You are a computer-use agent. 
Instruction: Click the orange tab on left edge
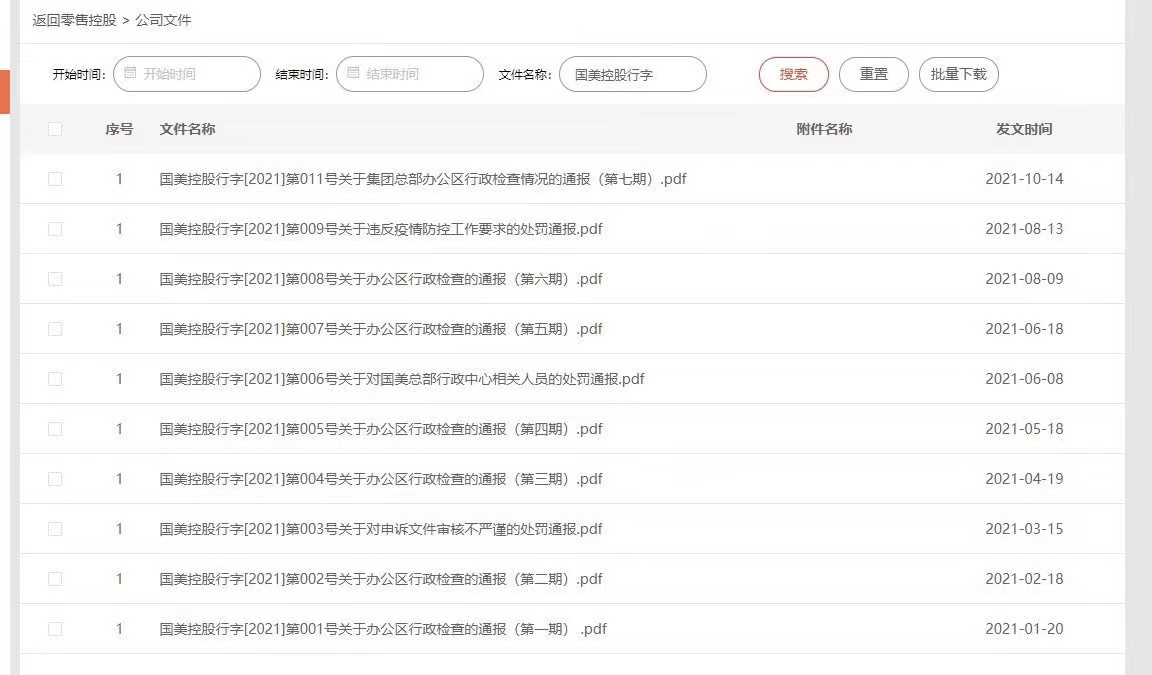[4, 92]
